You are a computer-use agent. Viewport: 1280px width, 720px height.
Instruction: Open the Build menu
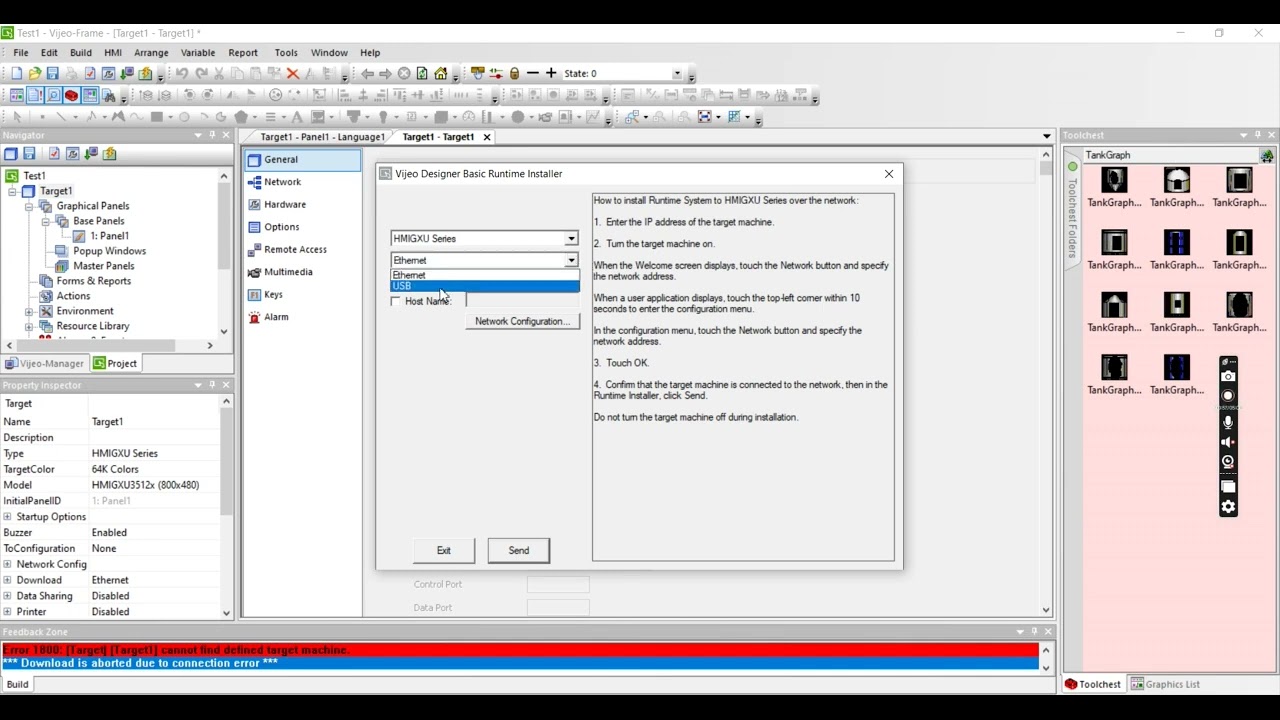pyautogui.click(x=81, y=52)
